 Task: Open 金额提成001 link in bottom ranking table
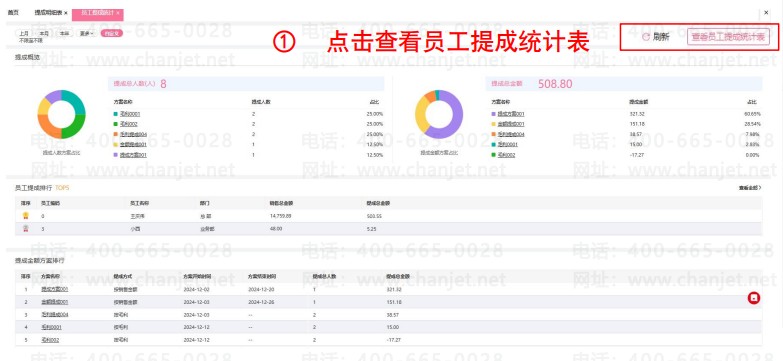click(x=54, y=302)
